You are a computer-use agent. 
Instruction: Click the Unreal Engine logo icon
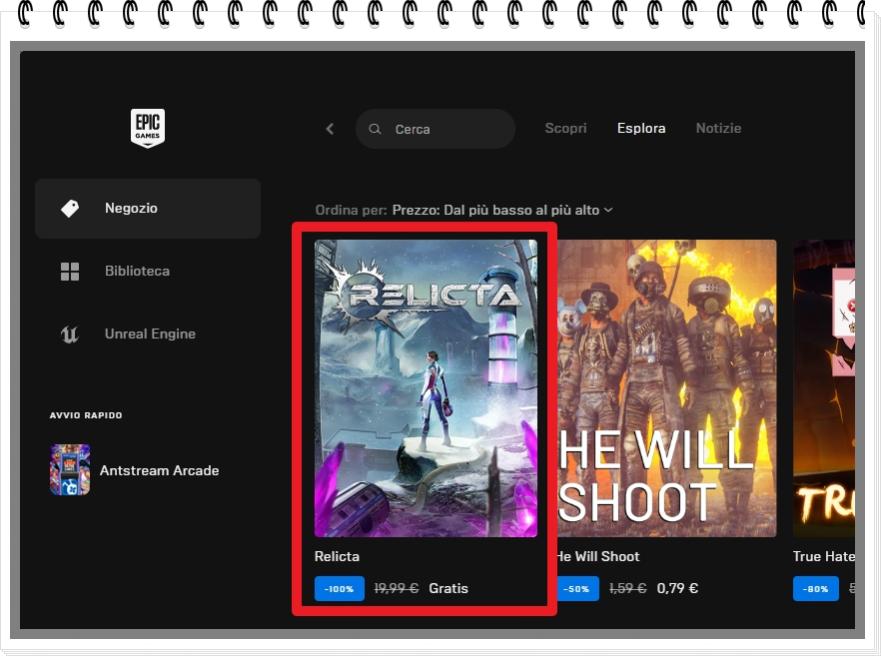pyautogui.click(x=70, y=334)
